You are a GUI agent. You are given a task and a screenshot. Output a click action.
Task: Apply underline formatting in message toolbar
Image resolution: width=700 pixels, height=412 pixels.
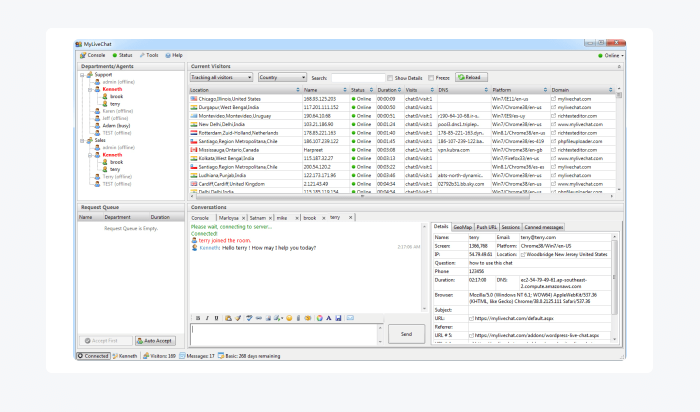click(217, 318)
